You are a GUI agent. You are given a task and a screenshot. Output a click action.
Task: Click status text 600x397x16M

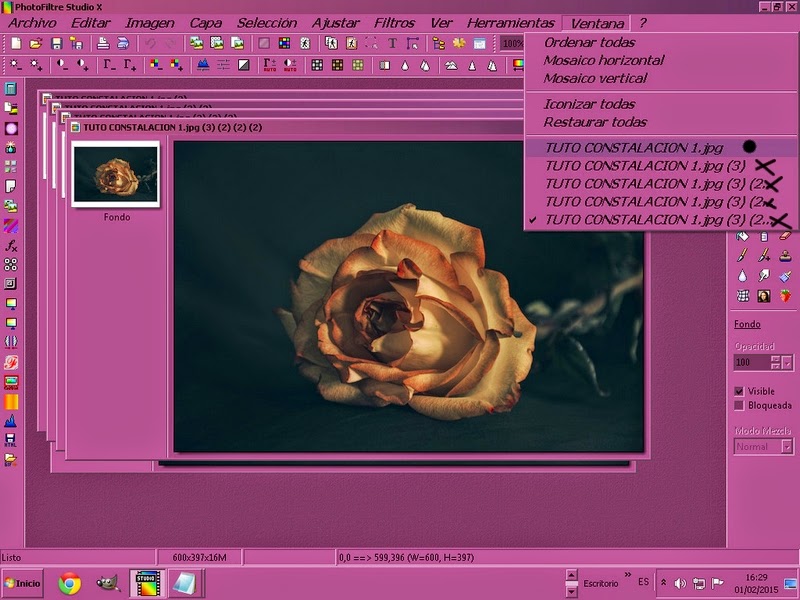(199, 558)
